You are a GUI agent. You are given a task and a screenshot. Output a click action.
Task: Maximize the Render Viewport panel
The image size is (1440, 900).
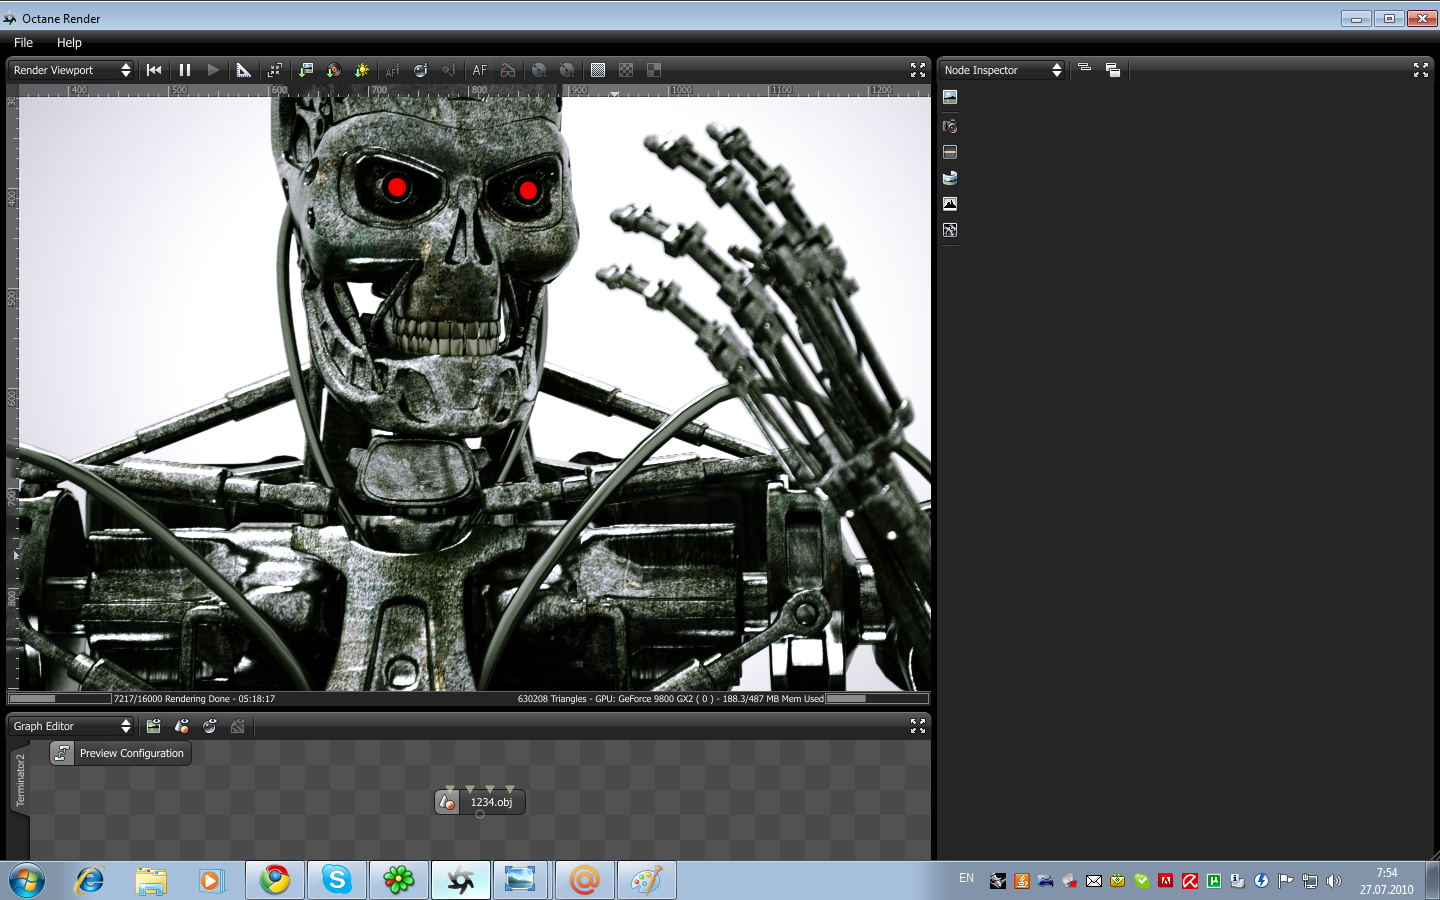point(918,70)
